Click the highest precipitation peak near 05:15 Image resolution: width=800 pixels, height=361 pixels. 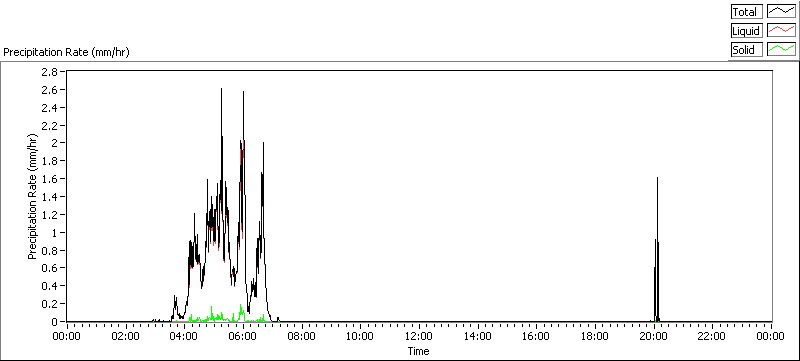pos(221,90)
